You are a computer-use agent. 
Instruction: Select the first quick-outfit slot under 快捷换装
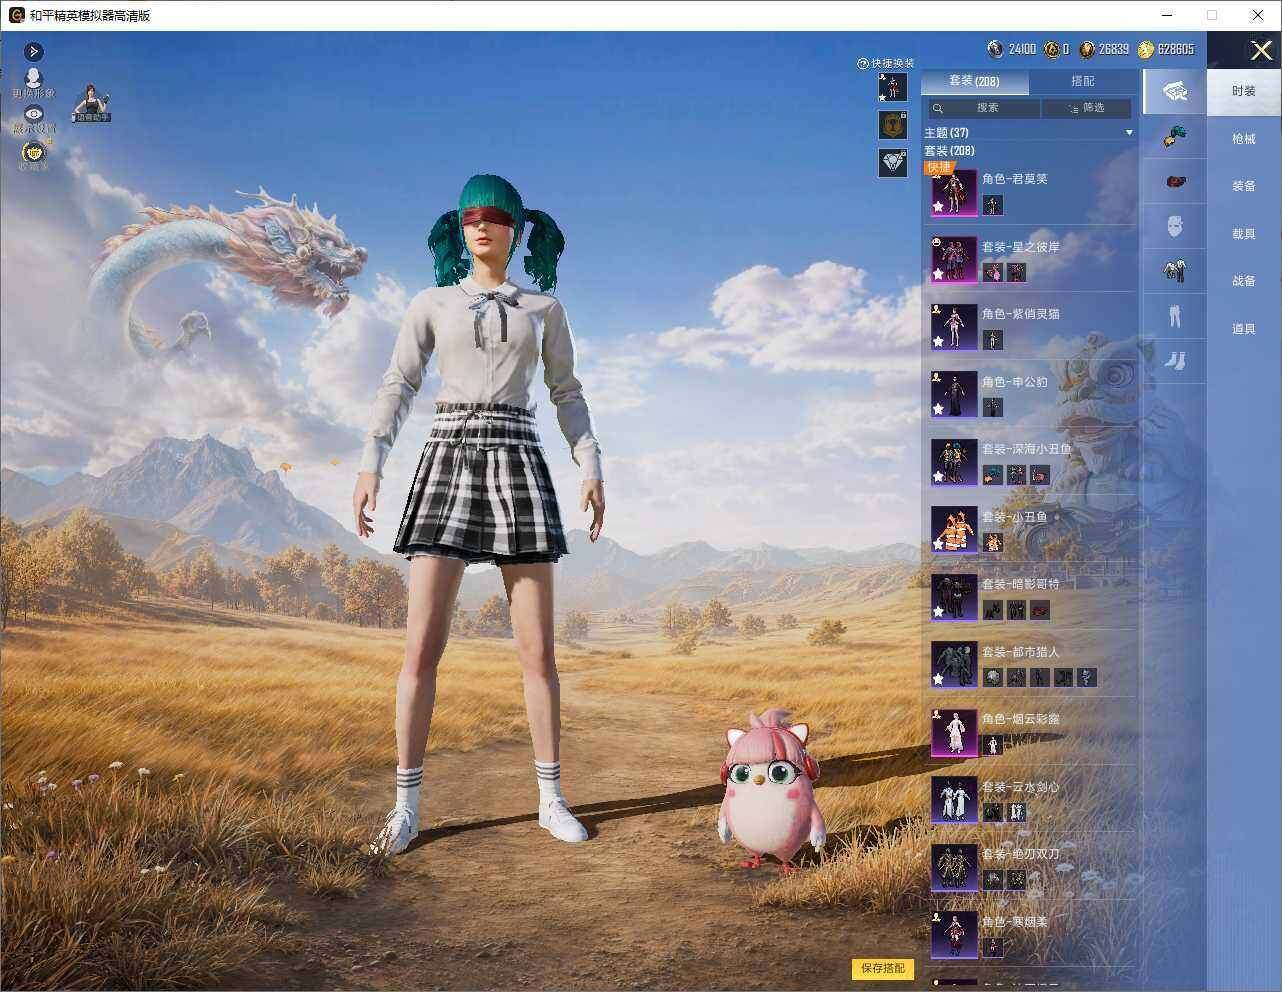(892, 87)
